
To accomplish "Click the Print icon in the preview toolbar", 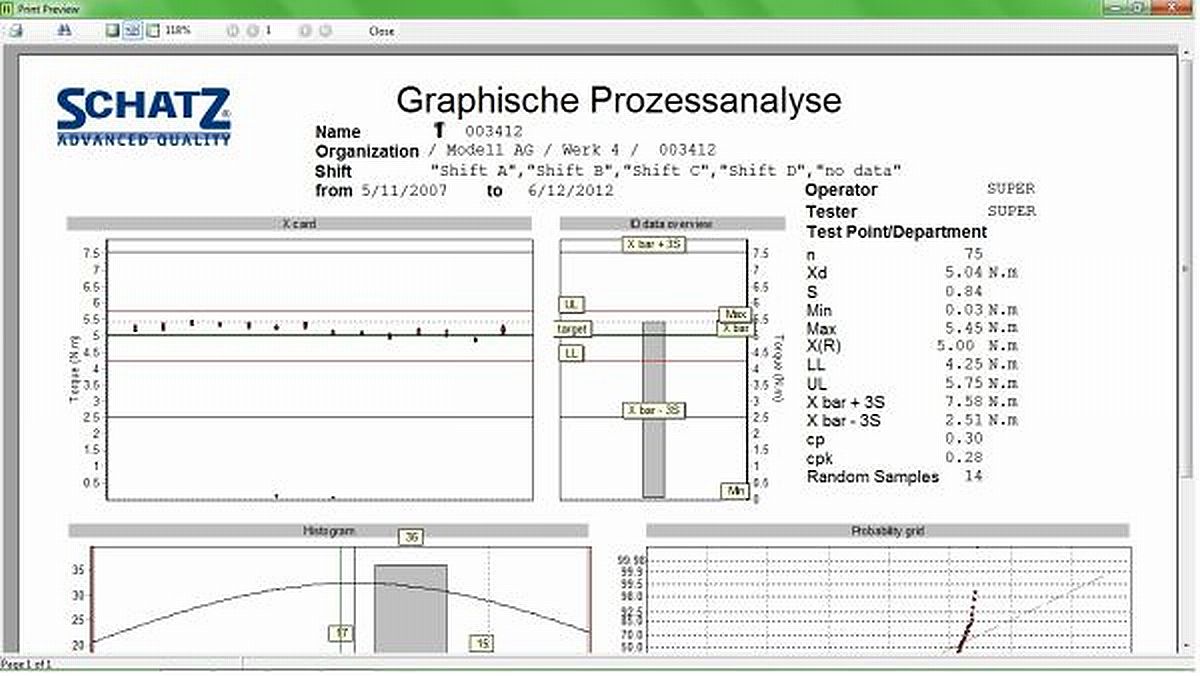I will coord(15,31).
